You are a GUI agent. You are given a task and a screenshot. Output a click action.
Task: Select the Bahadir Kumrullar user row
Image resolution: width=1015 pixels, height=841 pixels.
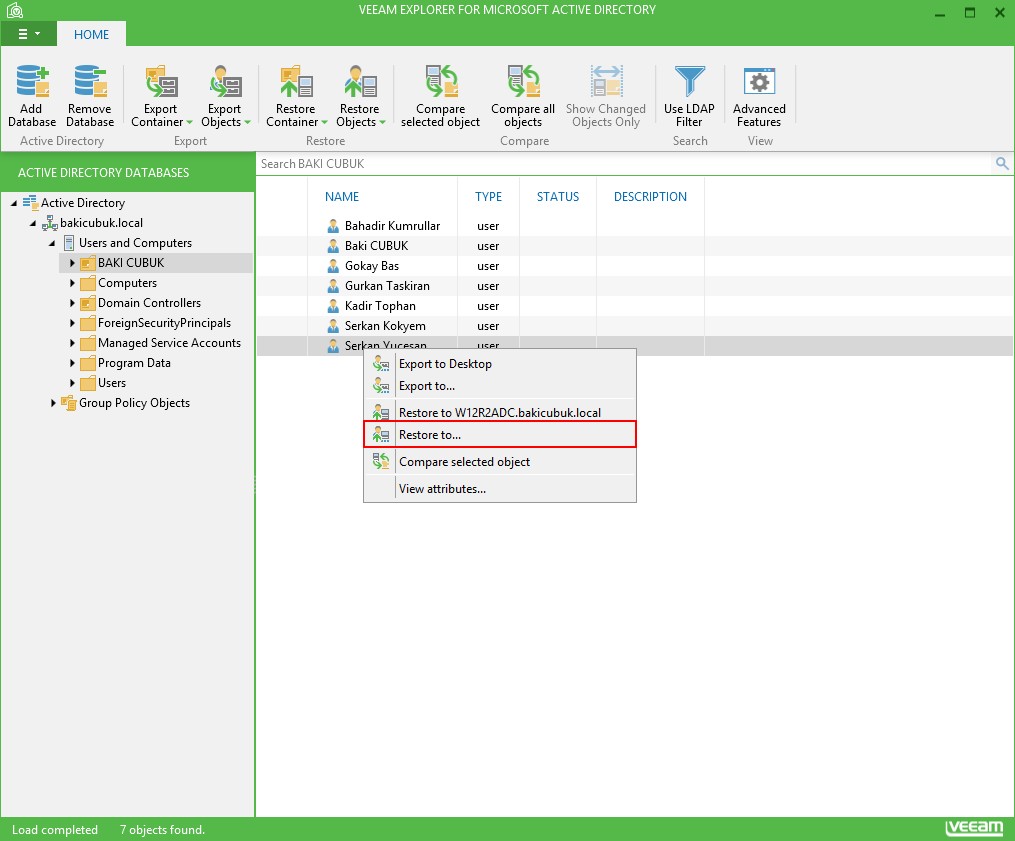pyautogui.click(x=635, y=226)
